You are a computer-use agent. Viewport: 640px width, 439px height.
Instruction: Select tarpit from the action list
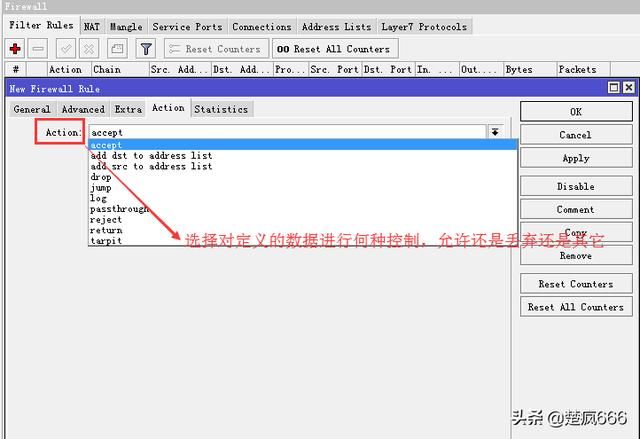coord(106,241)
